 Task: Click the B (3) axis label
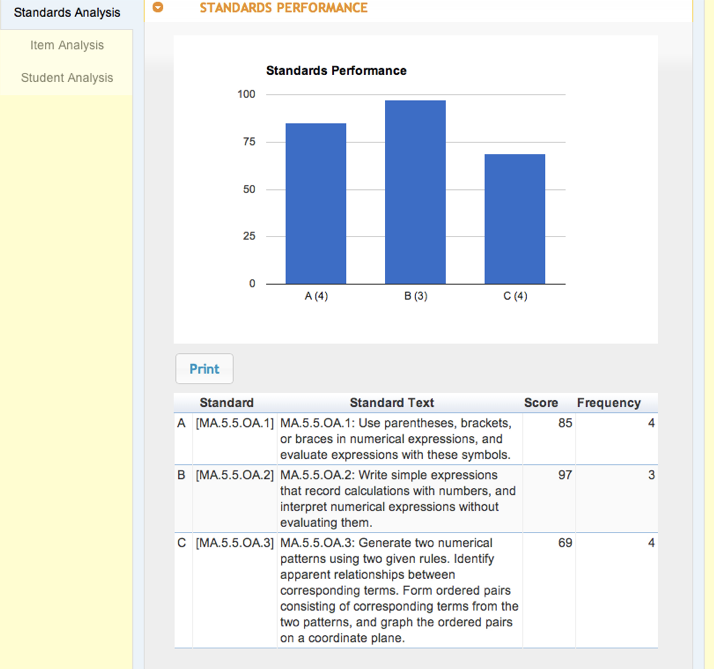coord(416,296)
